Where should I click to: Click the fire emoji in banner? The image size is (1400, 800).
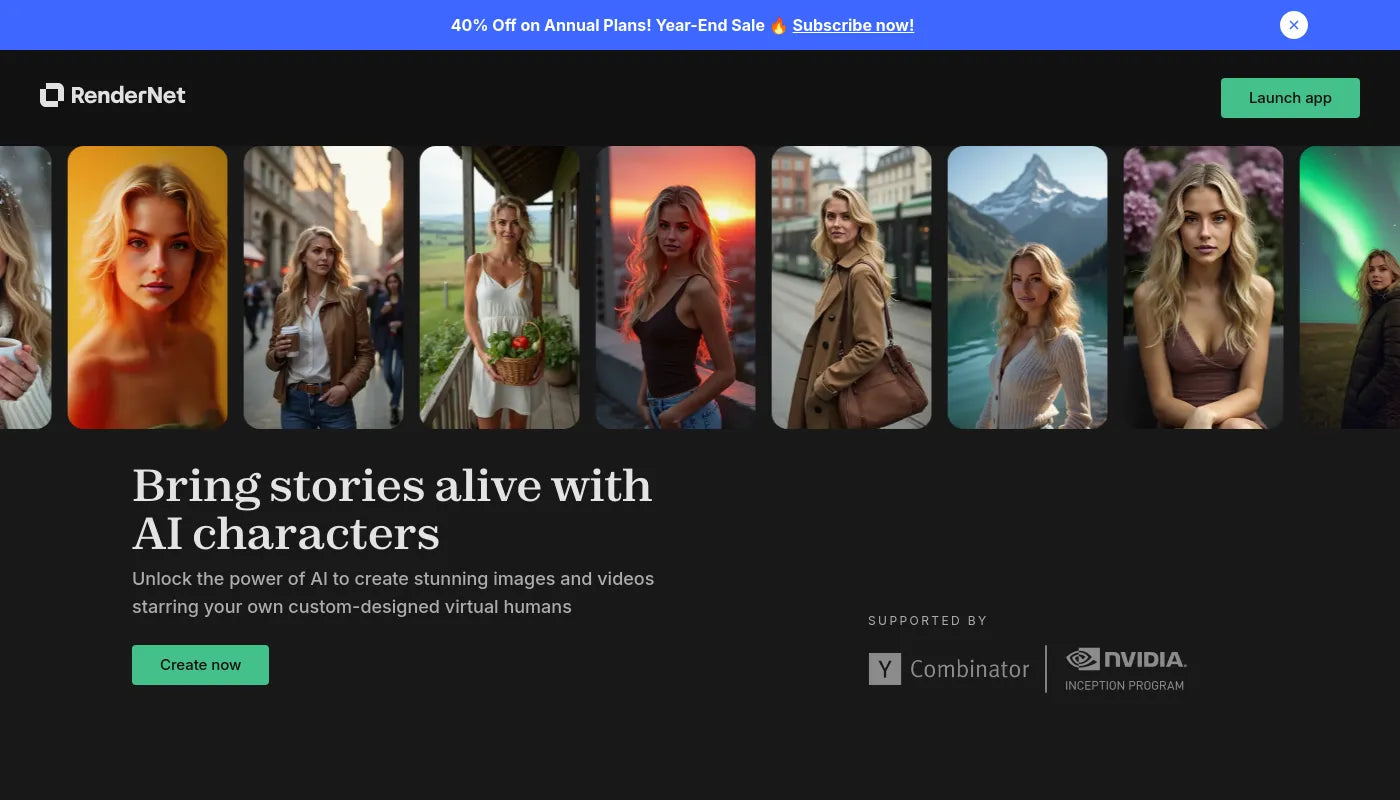pyautogui.click(x=778, y=26)
